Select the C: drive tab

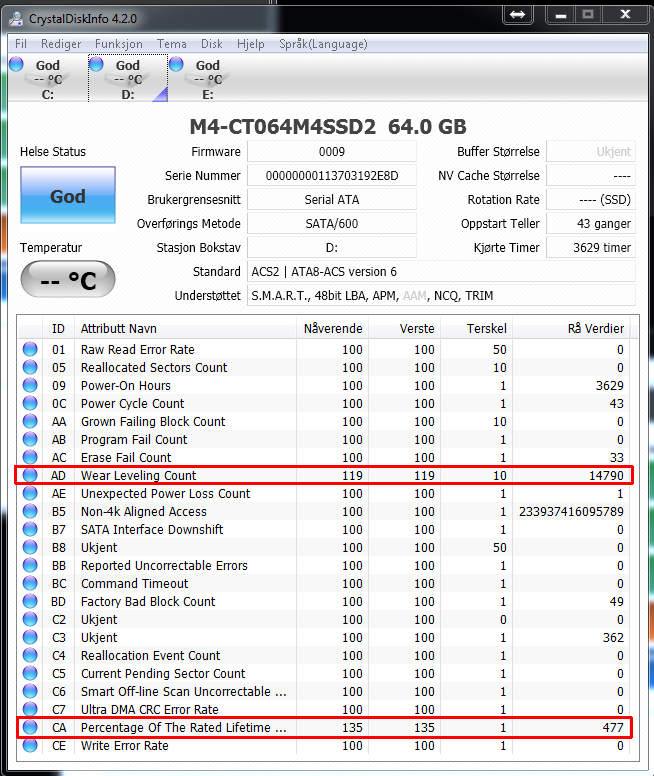click(x=48, y=79)
